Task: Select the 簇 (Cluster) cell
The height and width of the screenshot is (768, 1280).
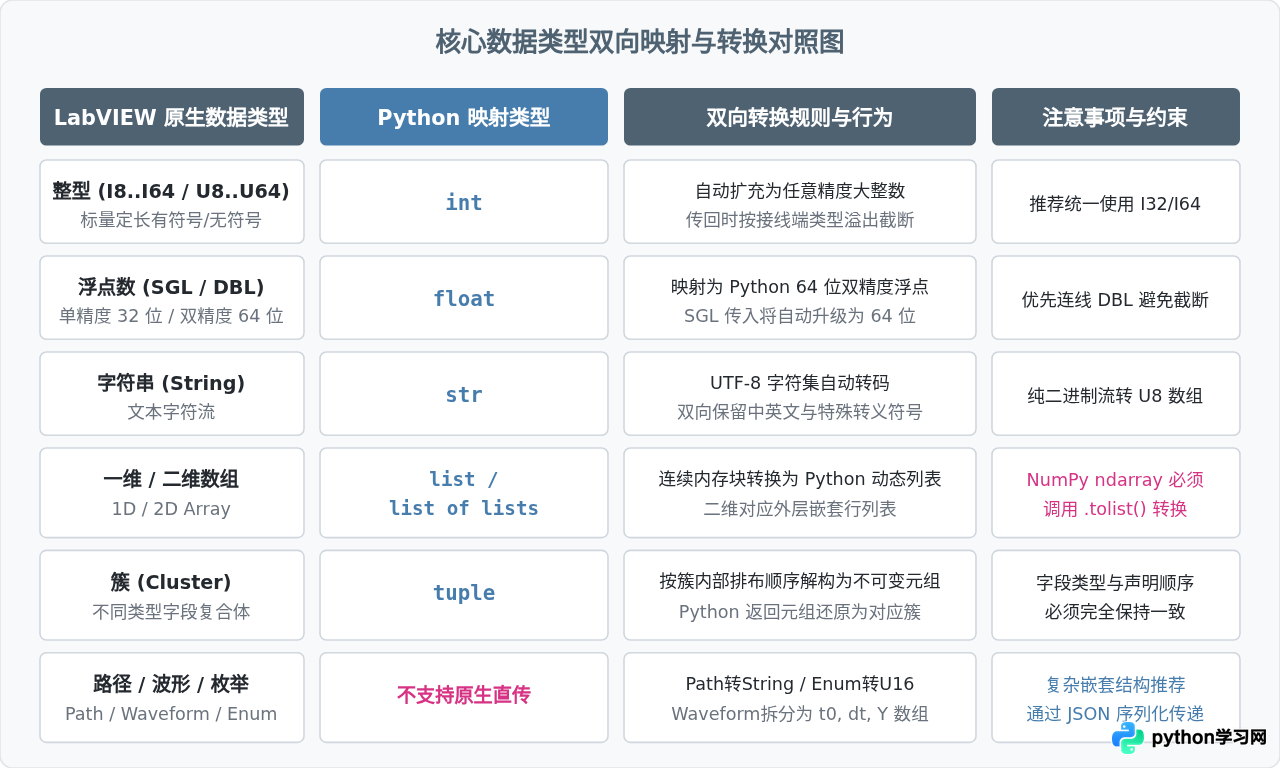Action: click(x=172, y=595)
